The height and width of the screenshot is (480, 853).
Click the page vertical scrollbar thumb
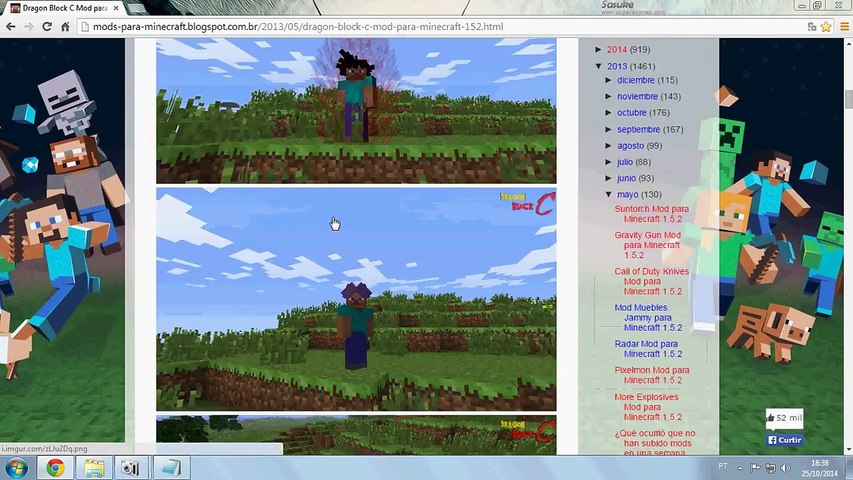pyautogui.click(x=848, y=100)
